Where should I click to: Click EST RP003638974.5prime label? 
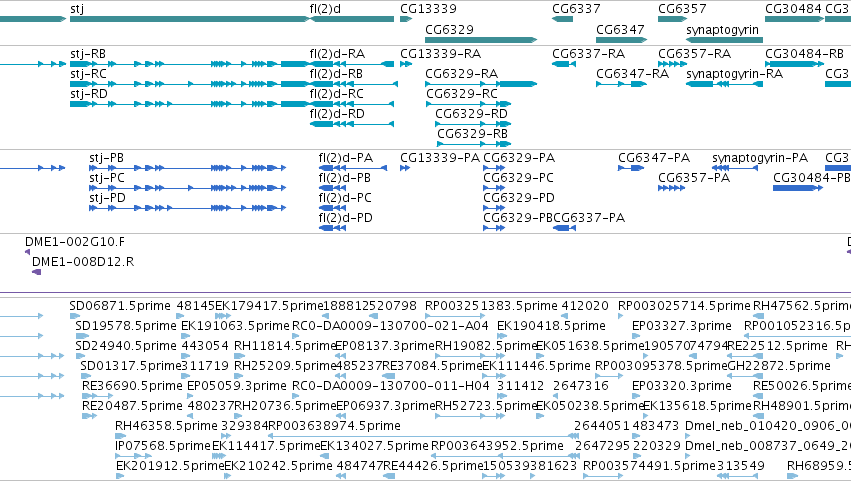(334, 426)
